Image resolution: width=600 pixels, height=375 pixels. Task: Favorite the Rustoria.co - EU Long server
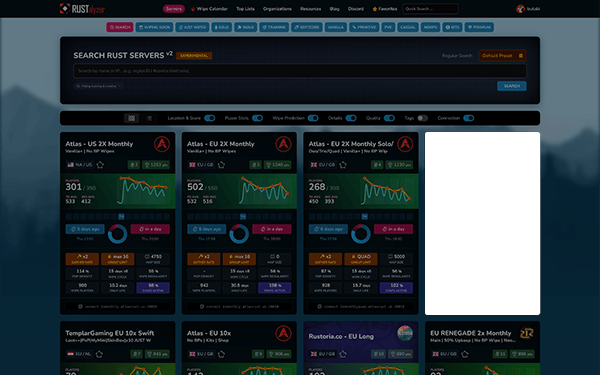pyautogui.click(x=343, y=354)
